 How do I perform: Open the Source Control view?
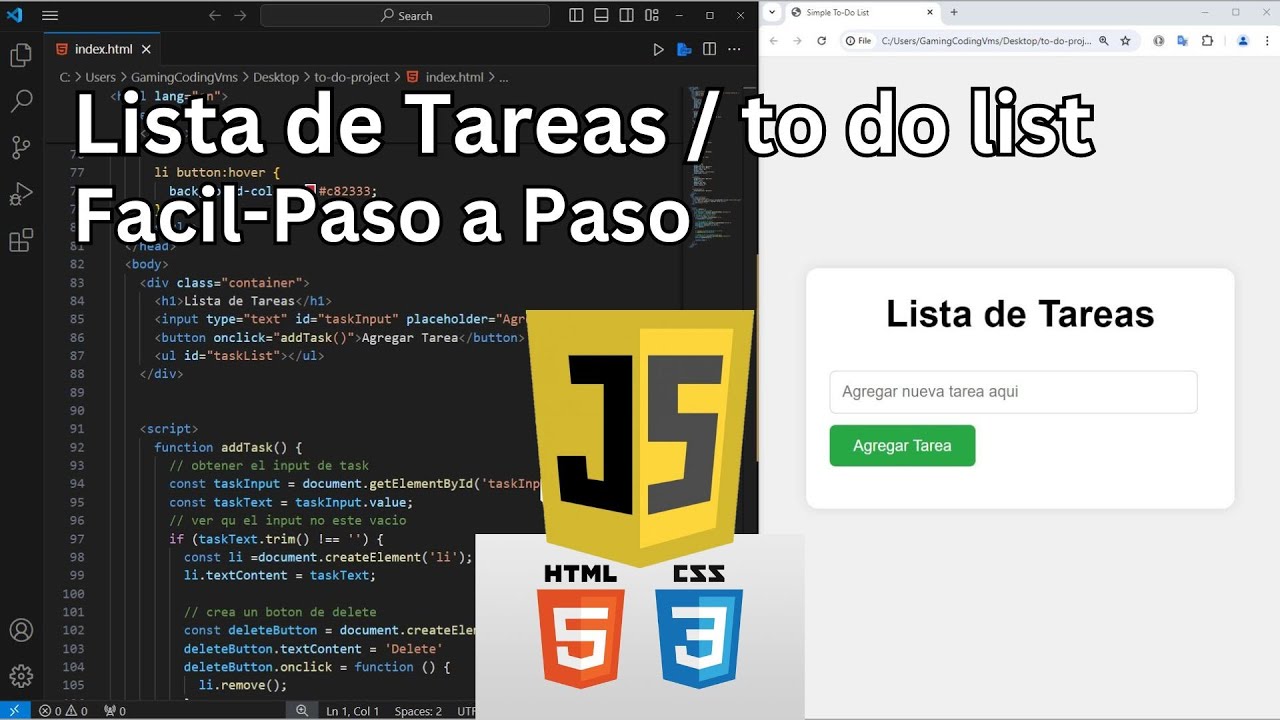(21, 148)
